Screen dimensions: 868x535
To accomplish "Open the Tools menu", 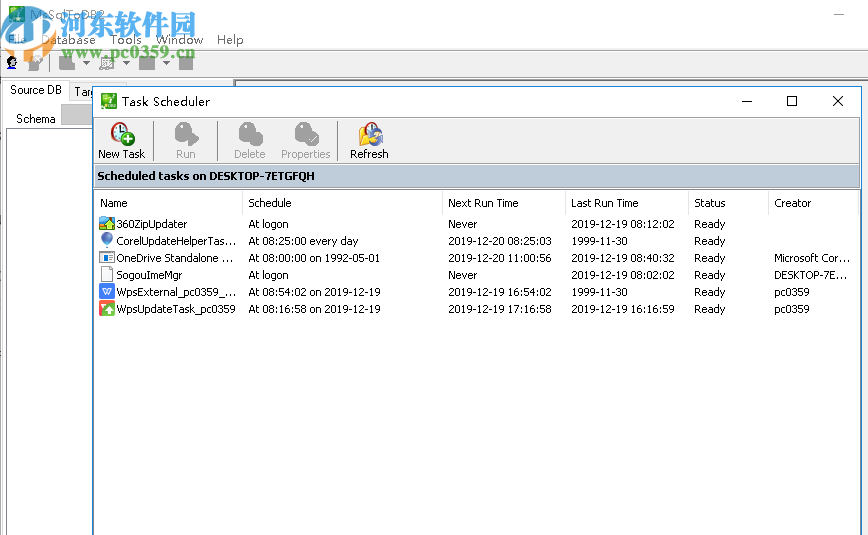I will coord(126,40).
